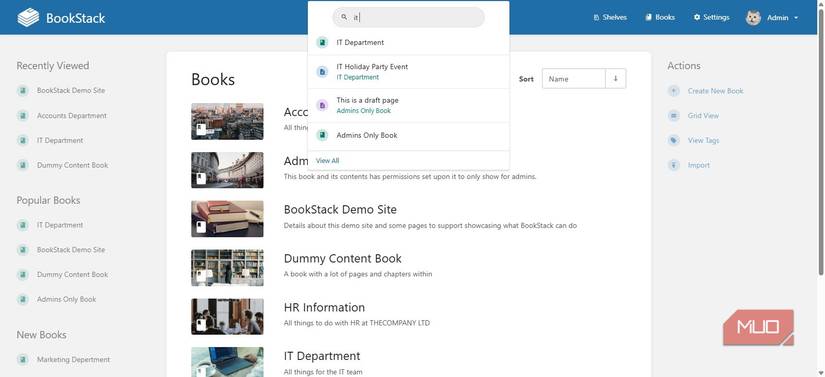The height and width of the screenshot is (377, 825).
Task: Open 'This is a draft page' result
Action: point(408,105)
